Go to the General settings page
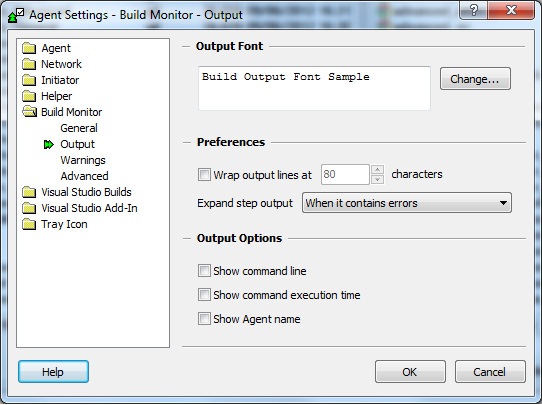Image resolution: width=542 pixels, height=405 pixels. pyautogui.click(x=79, y=128)
